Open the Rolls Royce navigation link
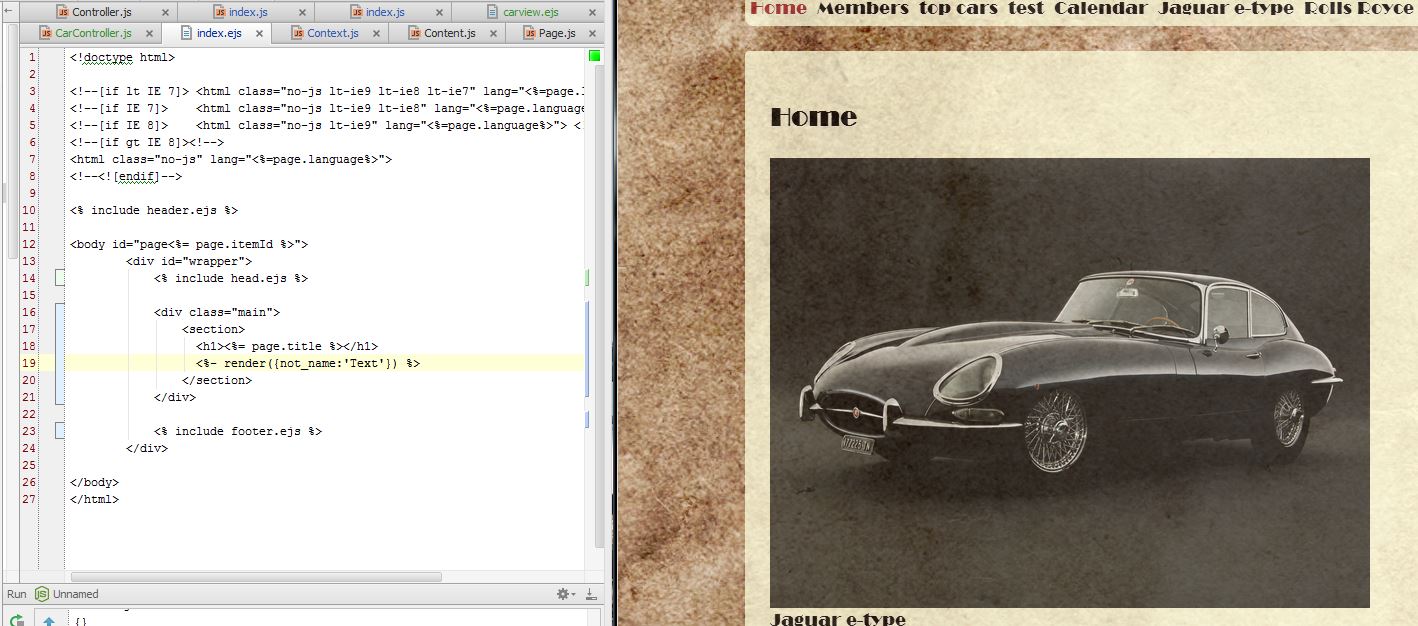 coord(1359,8)
